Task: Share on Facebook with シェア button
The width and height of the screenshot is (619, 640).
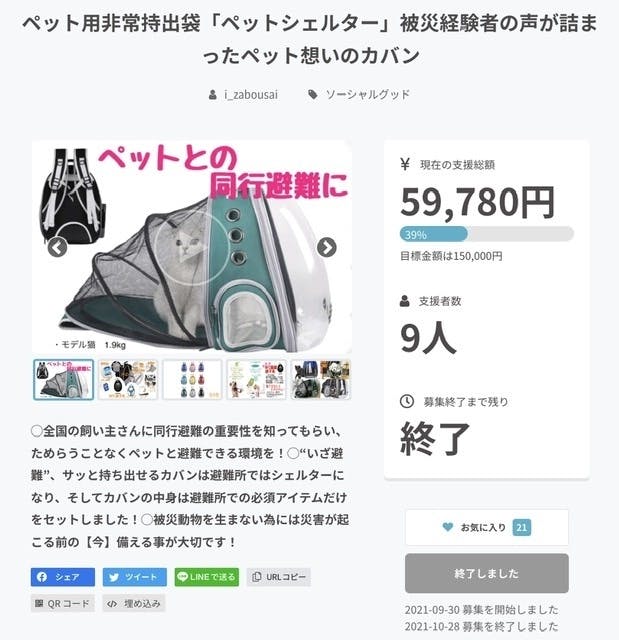Action: [63, 577]
